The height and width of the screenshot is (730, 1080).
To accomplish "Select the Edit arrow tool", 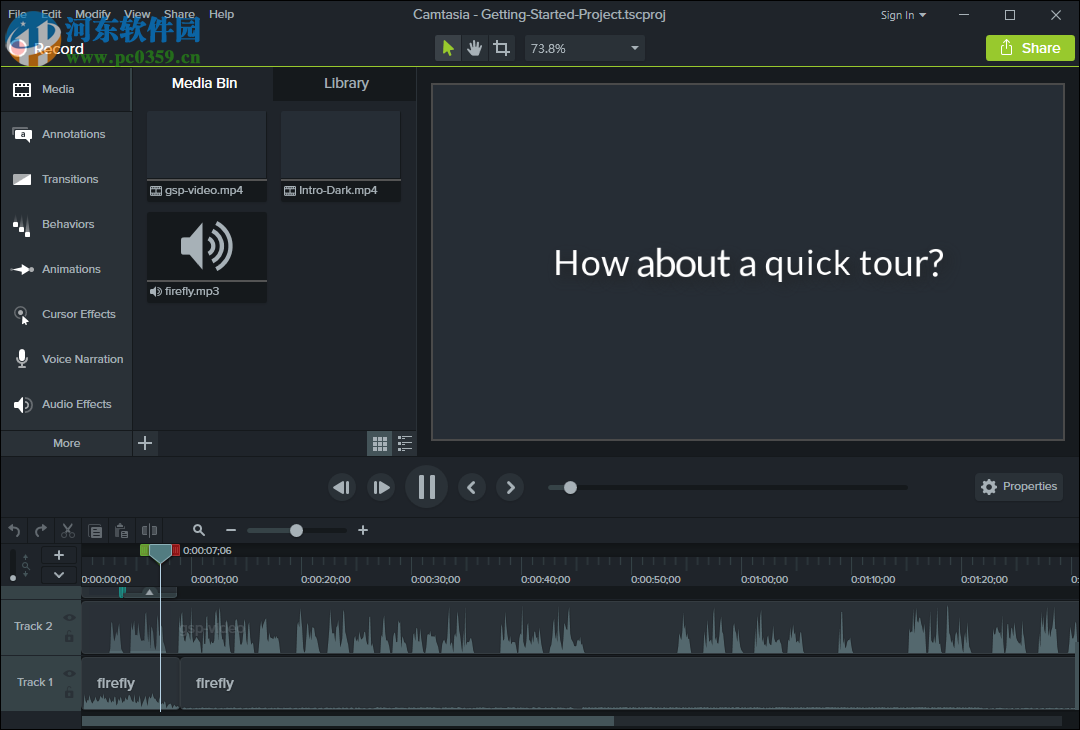I will point(447,47).
